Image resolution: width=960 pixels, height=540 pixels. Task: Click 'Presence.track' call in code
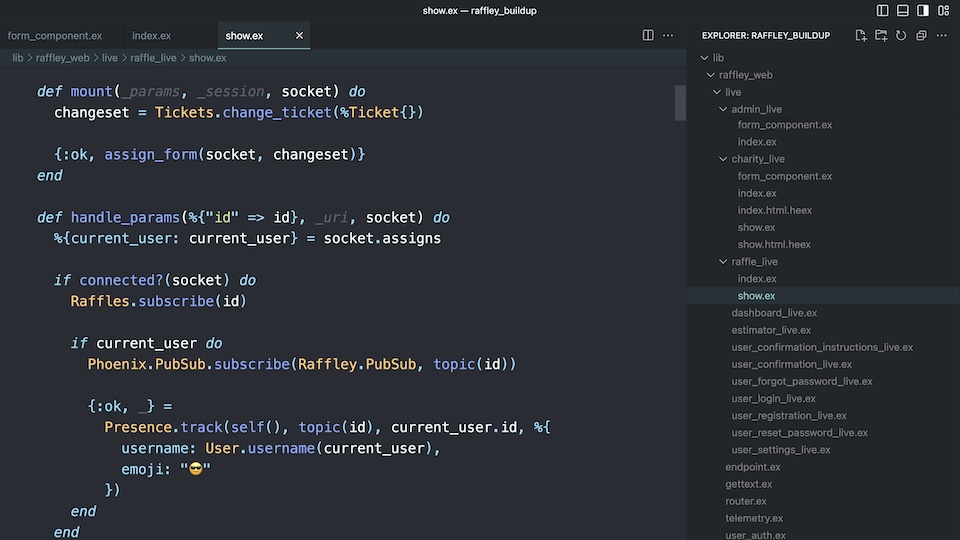(163, 427)
